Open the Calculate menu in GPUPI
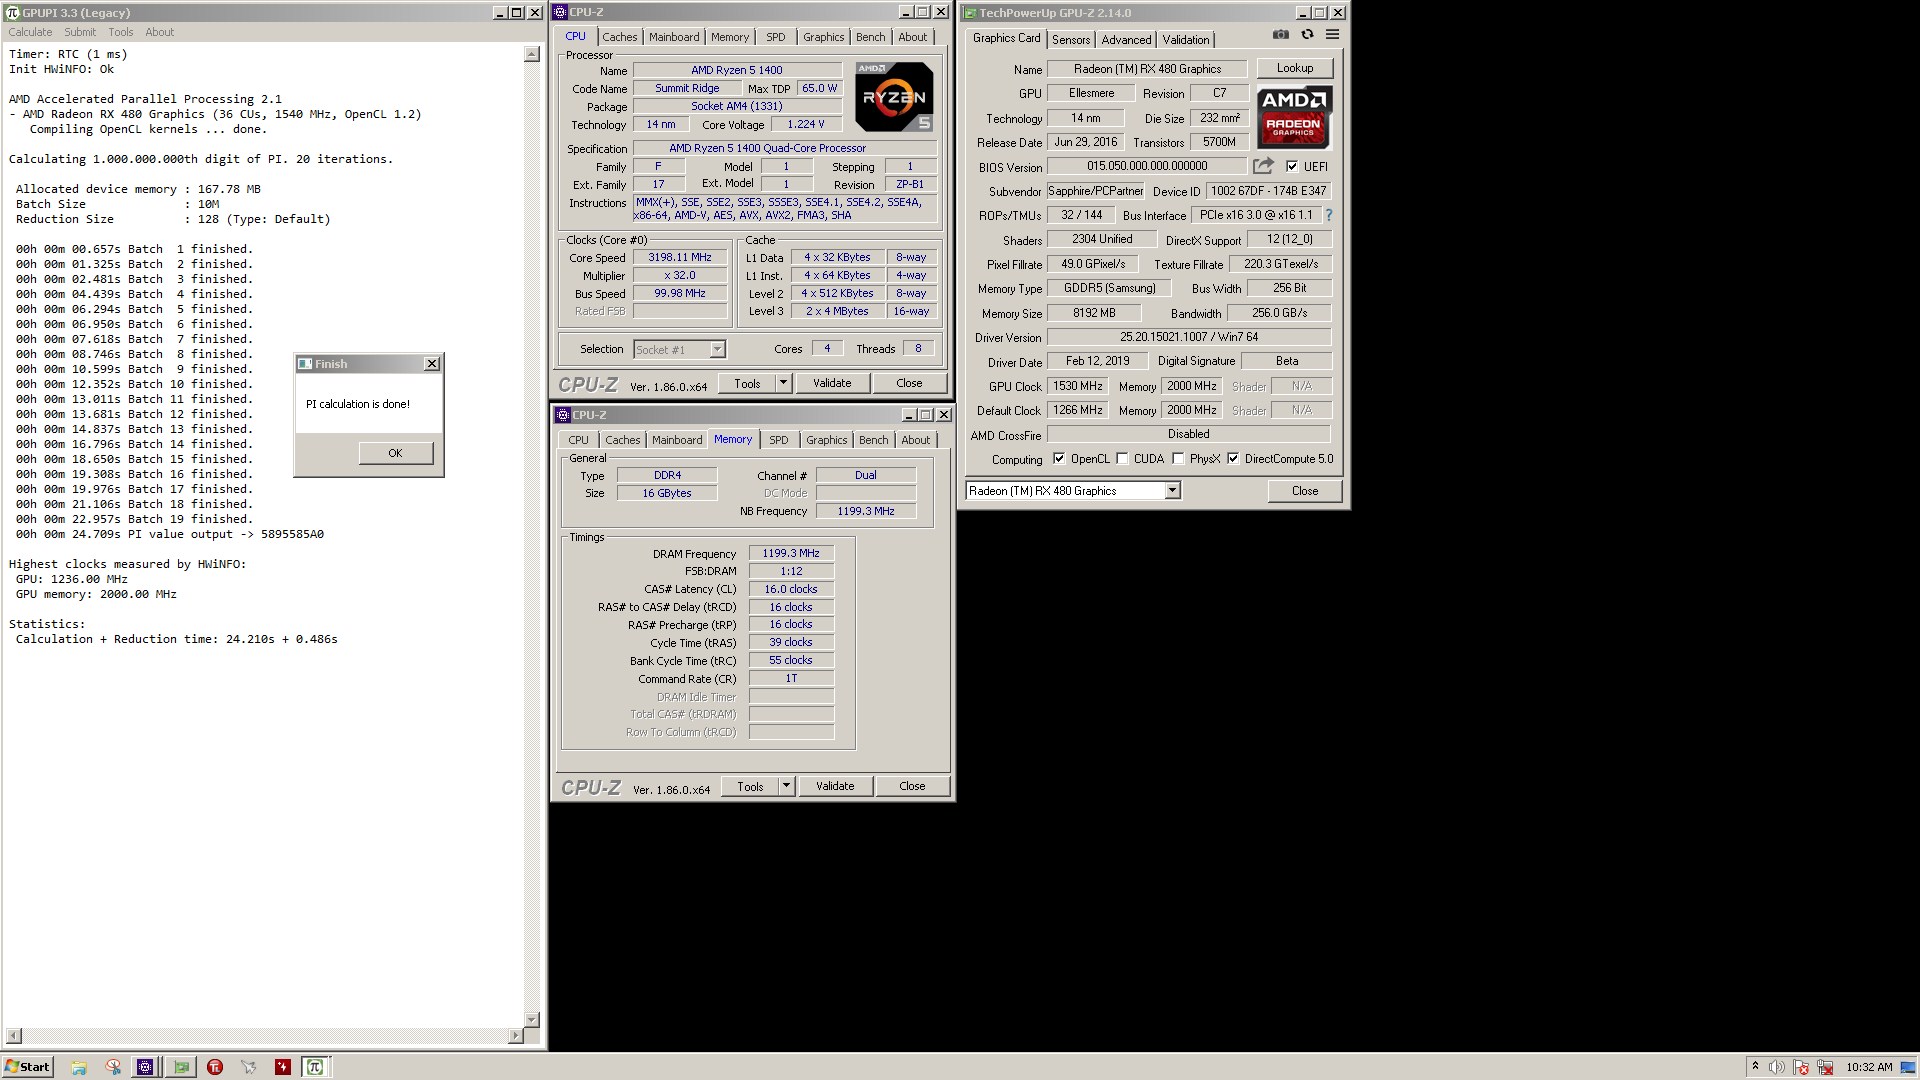This screenshot has width=1920, height=1080. click(x=30, y=32)
